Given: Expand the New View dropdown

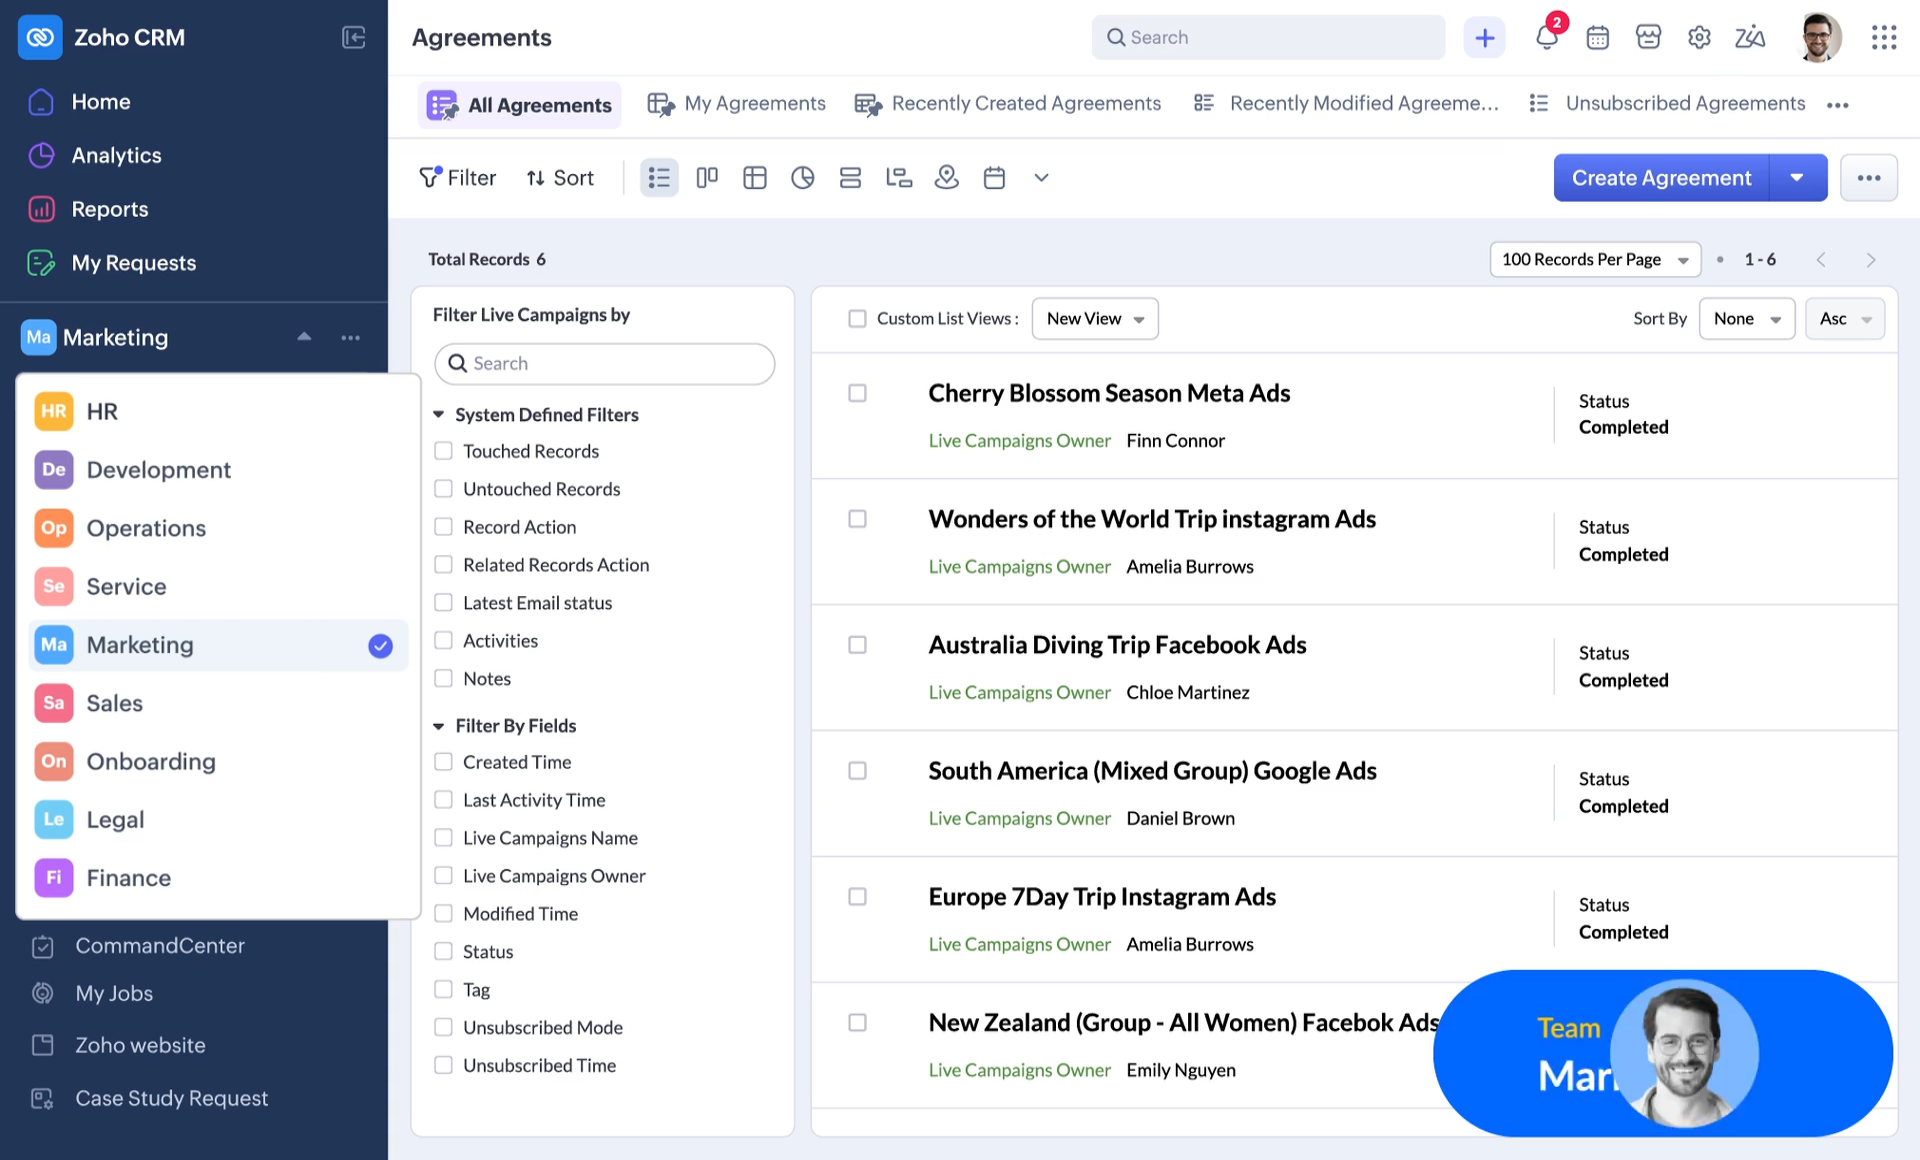Looking at the screenshot, I should (x=1094, y=319).
